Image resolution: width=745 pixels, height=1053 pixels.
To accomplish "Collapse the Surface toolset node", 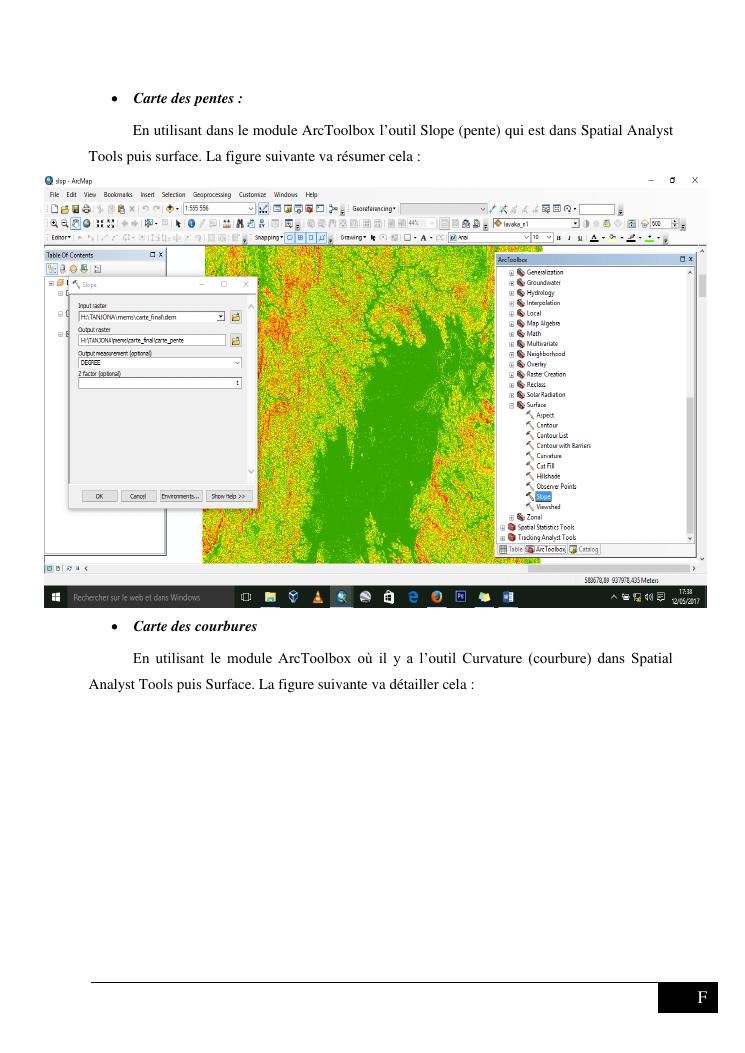I will click(512, 405).
